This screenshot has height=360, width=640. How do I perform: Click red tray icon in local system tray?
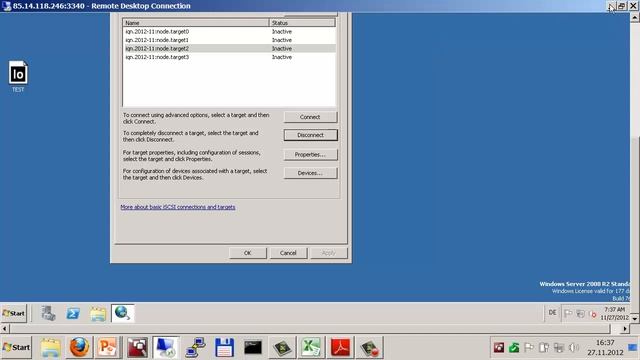point(499,347)
